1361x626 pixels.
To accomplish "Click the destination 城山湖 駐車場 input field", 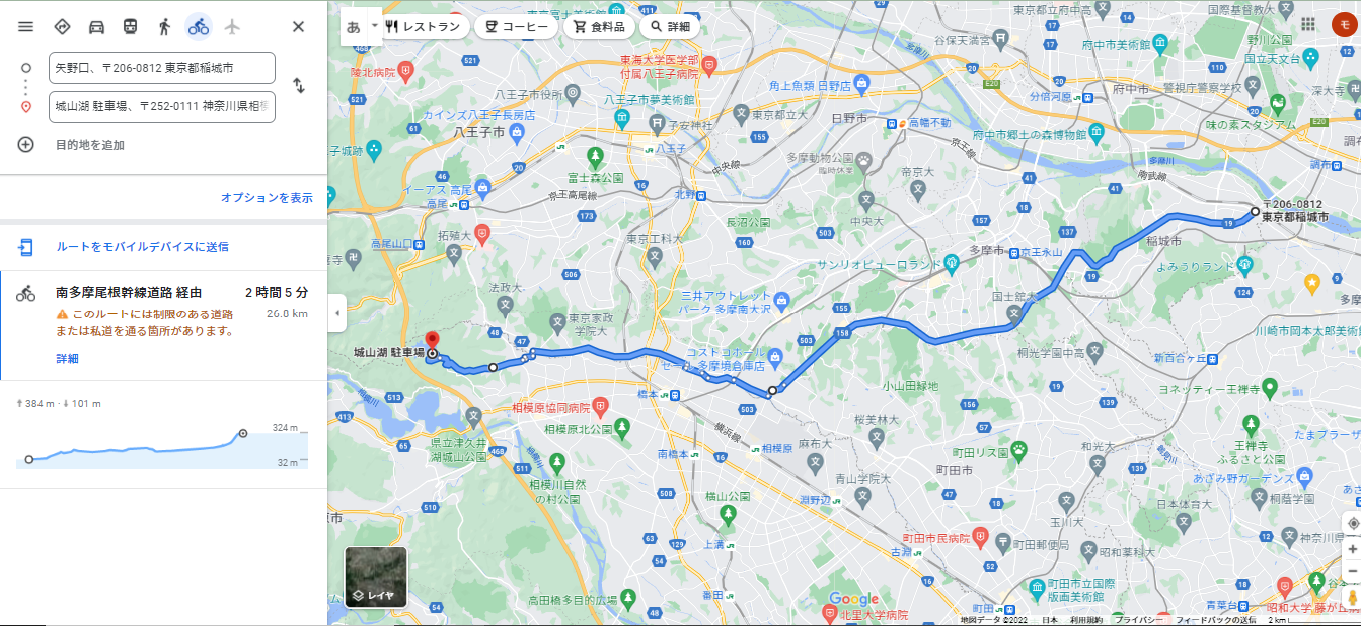I will (x=162, y=106).
